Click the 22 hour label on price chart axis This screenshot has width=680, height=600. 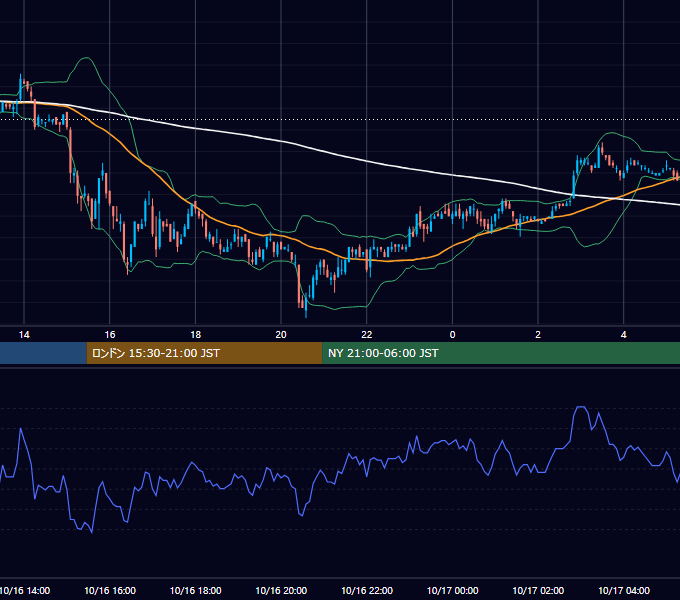[367, 335]
